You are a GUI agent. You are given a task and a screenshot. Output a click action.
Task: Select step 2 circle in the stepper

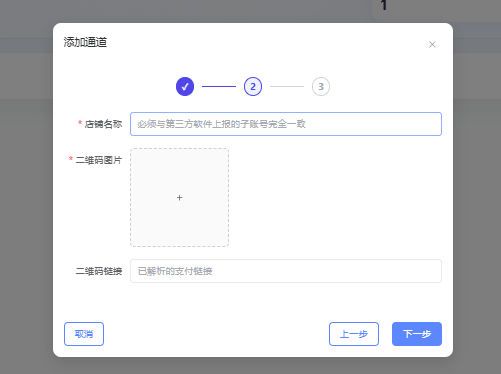(x=253, y=87)
